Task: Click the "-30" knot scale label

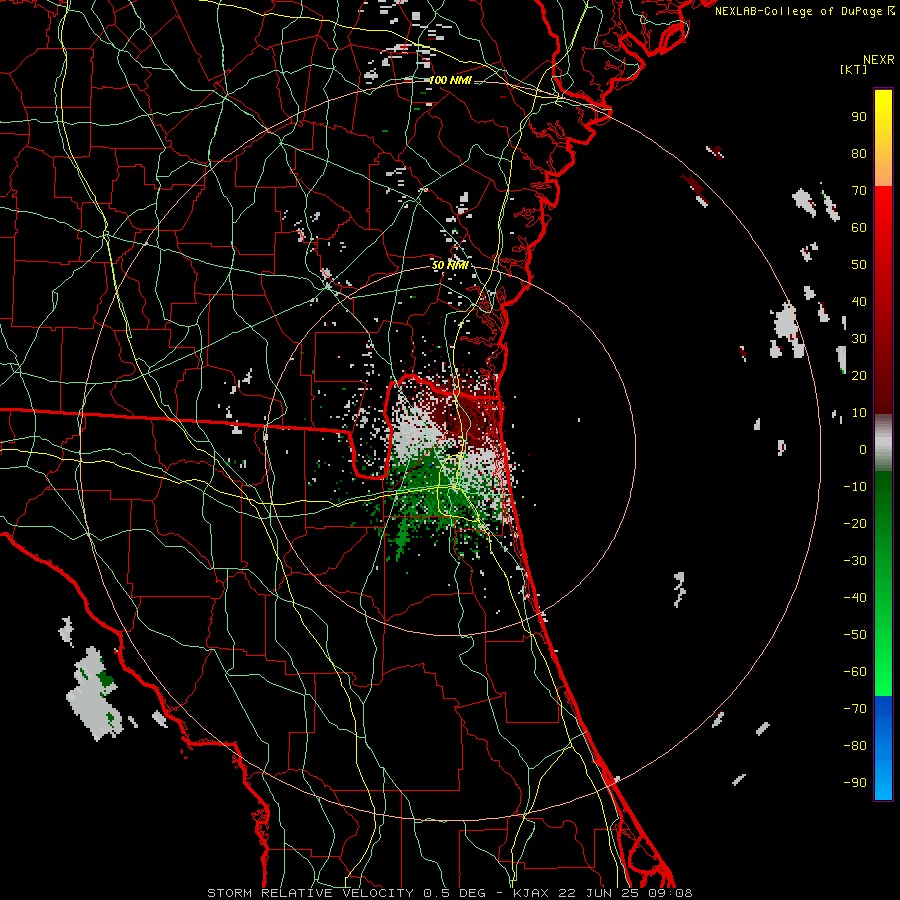Action: tap(855, 561)
